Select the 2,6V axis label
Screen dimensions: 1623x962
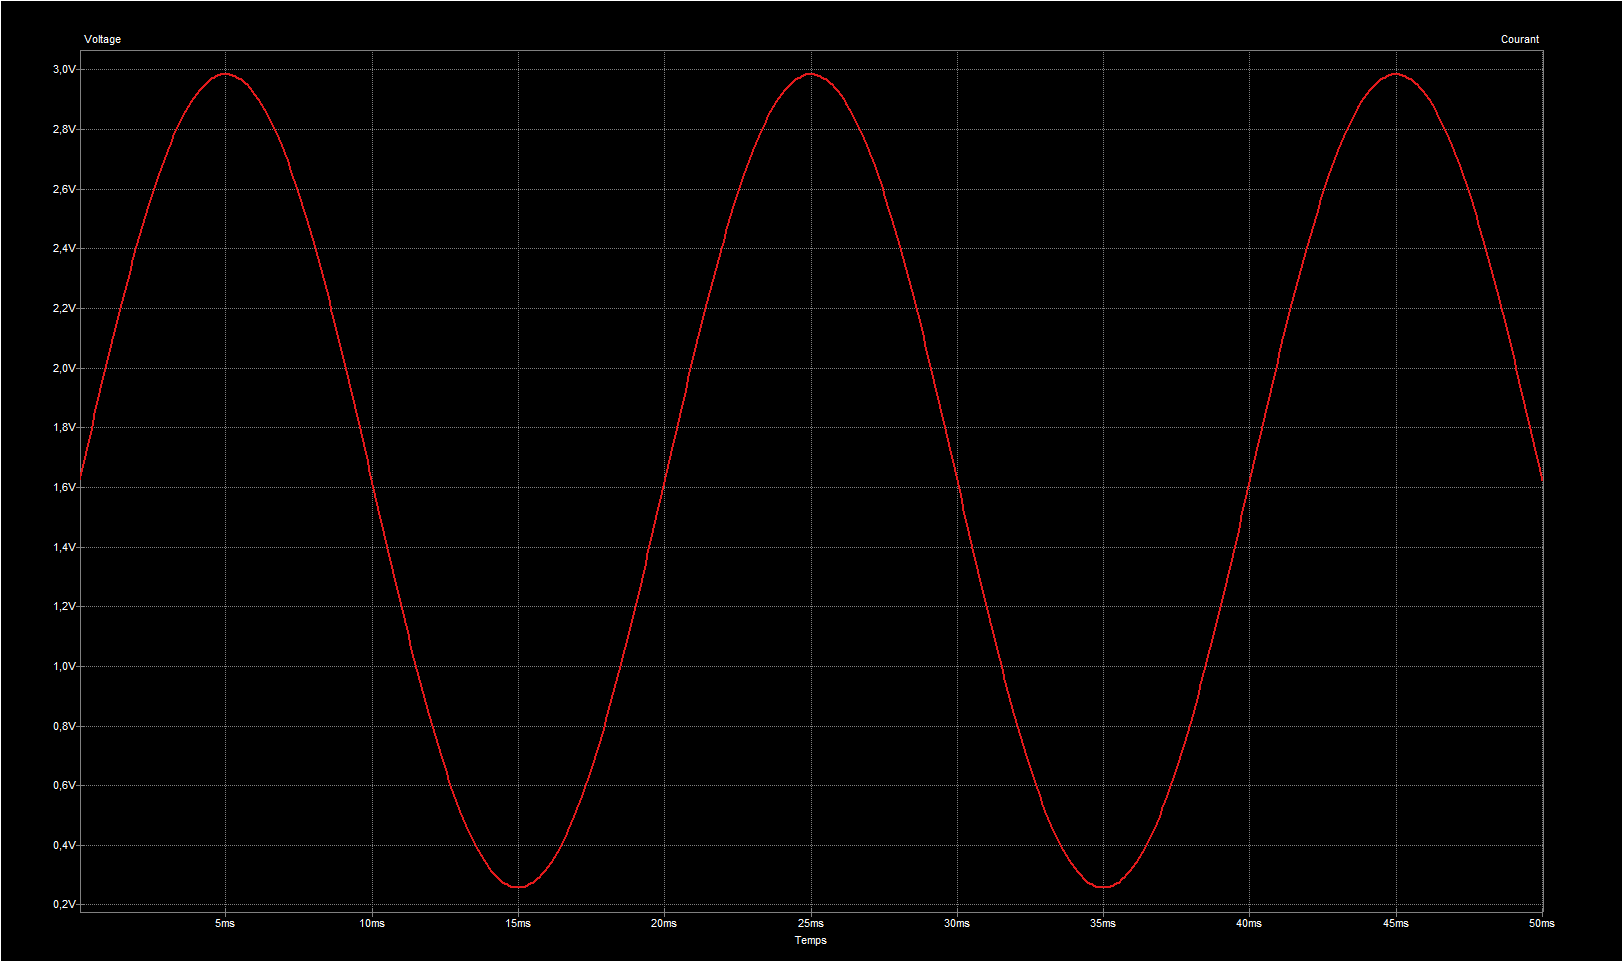[64, 189]
